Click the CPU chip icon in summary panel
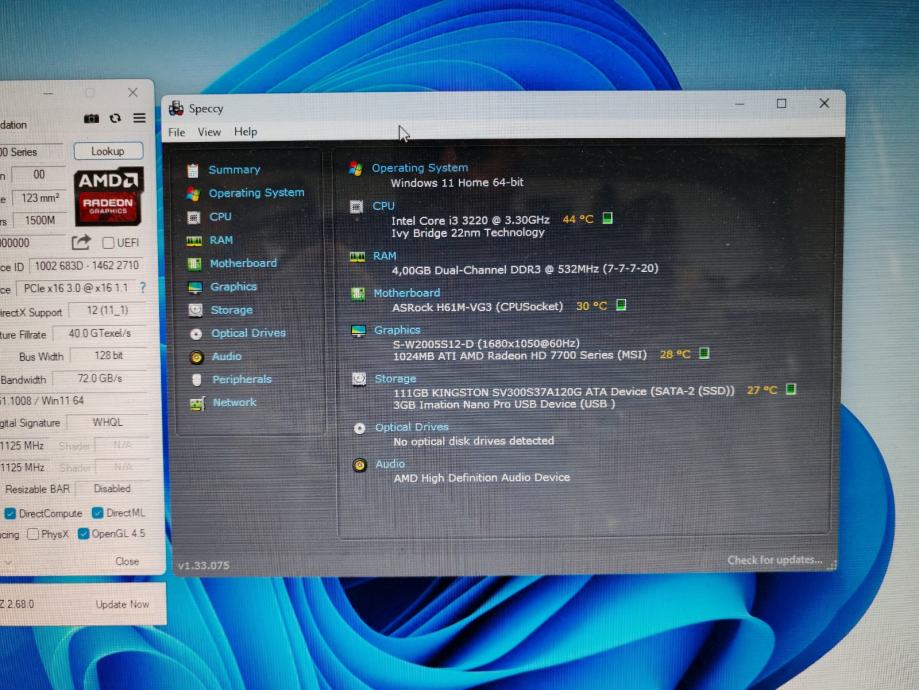The width and height of the screenshot is (919, 690). (x=356, y=206)
